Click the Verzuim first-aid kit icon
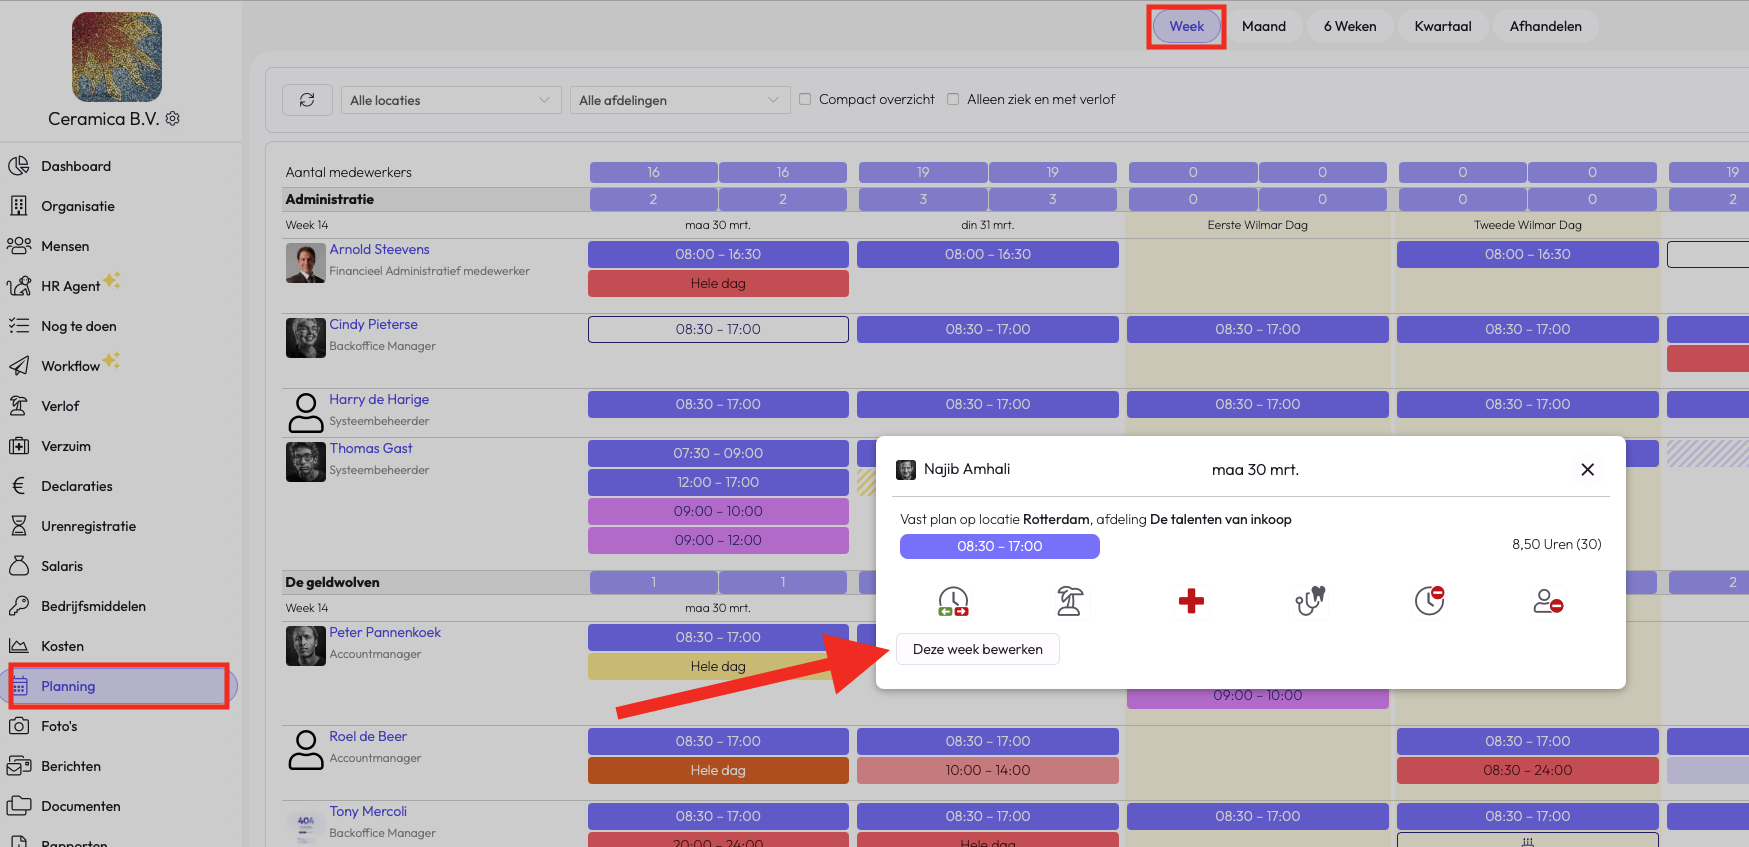 [18, 446]
